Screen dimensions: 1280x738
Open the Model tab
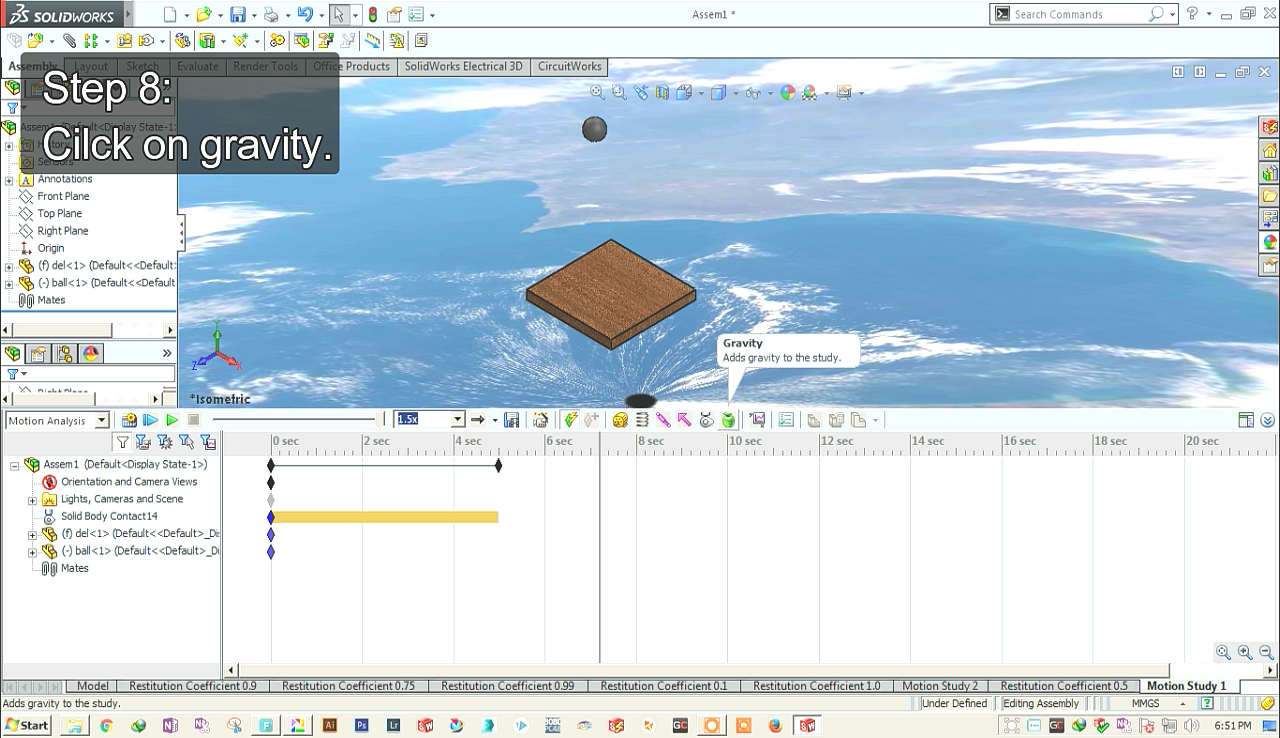[x=93, y=686]
